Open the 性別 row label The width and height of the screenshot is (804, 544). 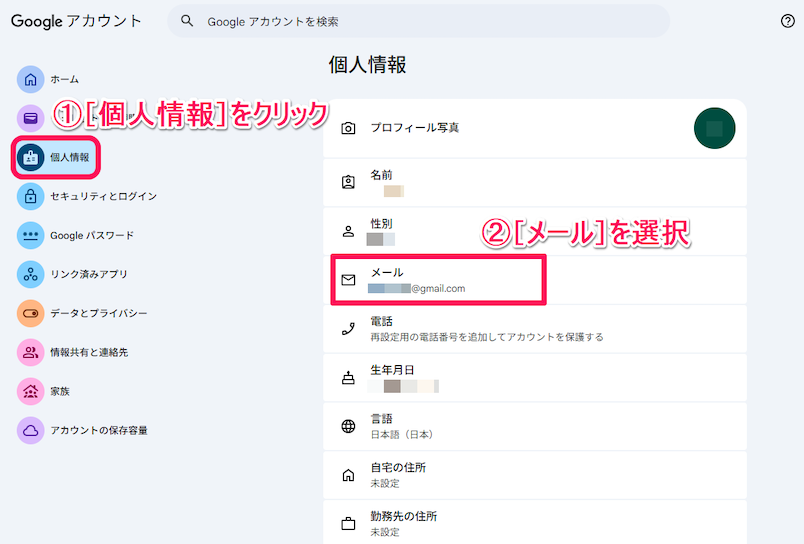(381, 224)
